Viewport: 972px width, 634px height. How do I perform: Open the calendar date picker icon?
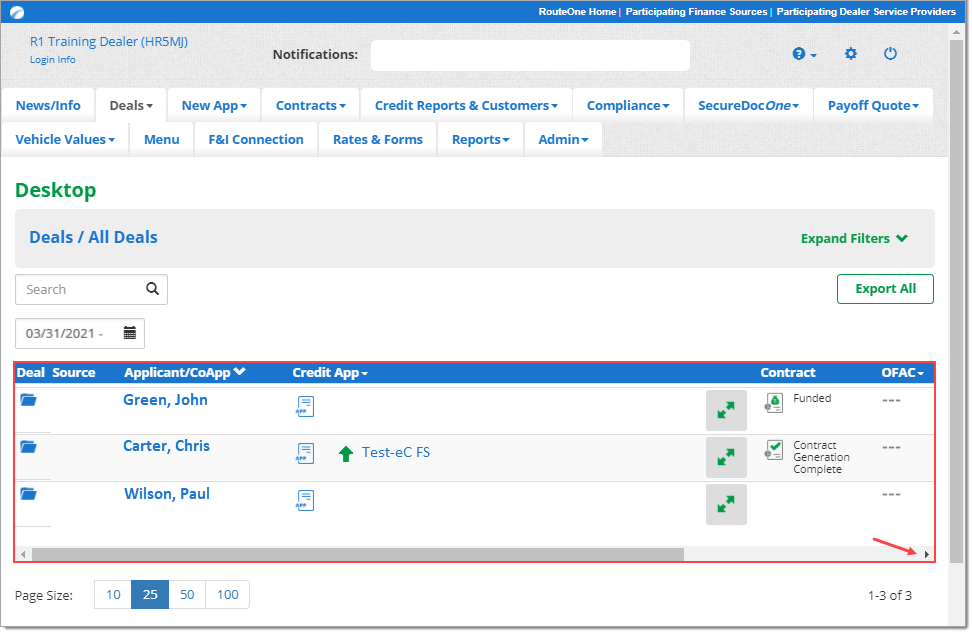click(x=130, y=333)
